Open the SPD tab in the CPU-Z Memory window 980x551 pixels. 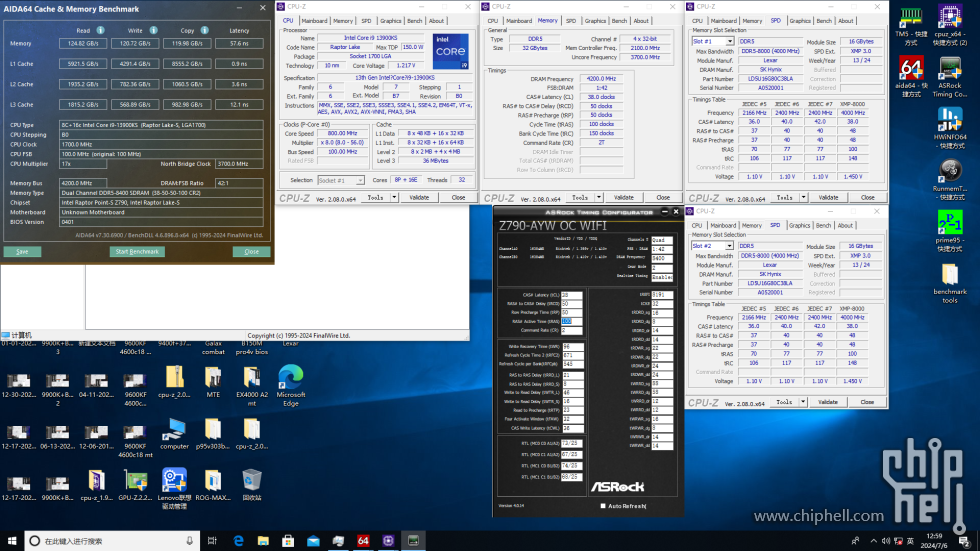(x=571, y=21)
